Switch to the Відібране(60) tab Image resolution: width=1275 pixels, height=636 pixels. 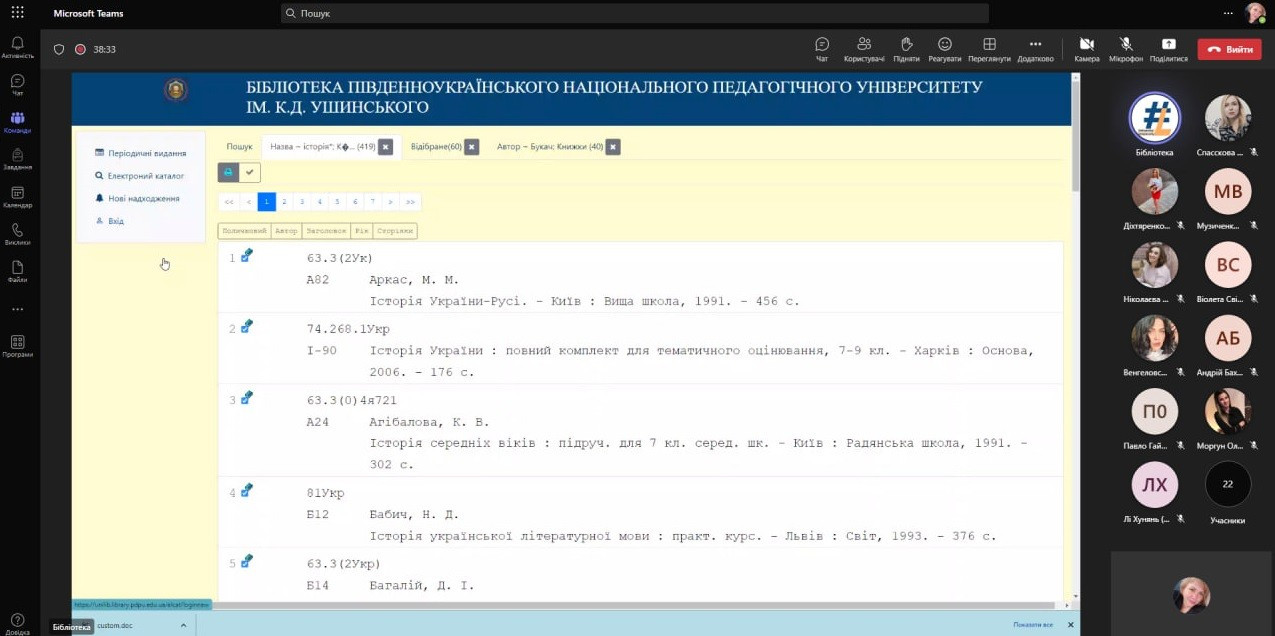click(x=436, y=147)
